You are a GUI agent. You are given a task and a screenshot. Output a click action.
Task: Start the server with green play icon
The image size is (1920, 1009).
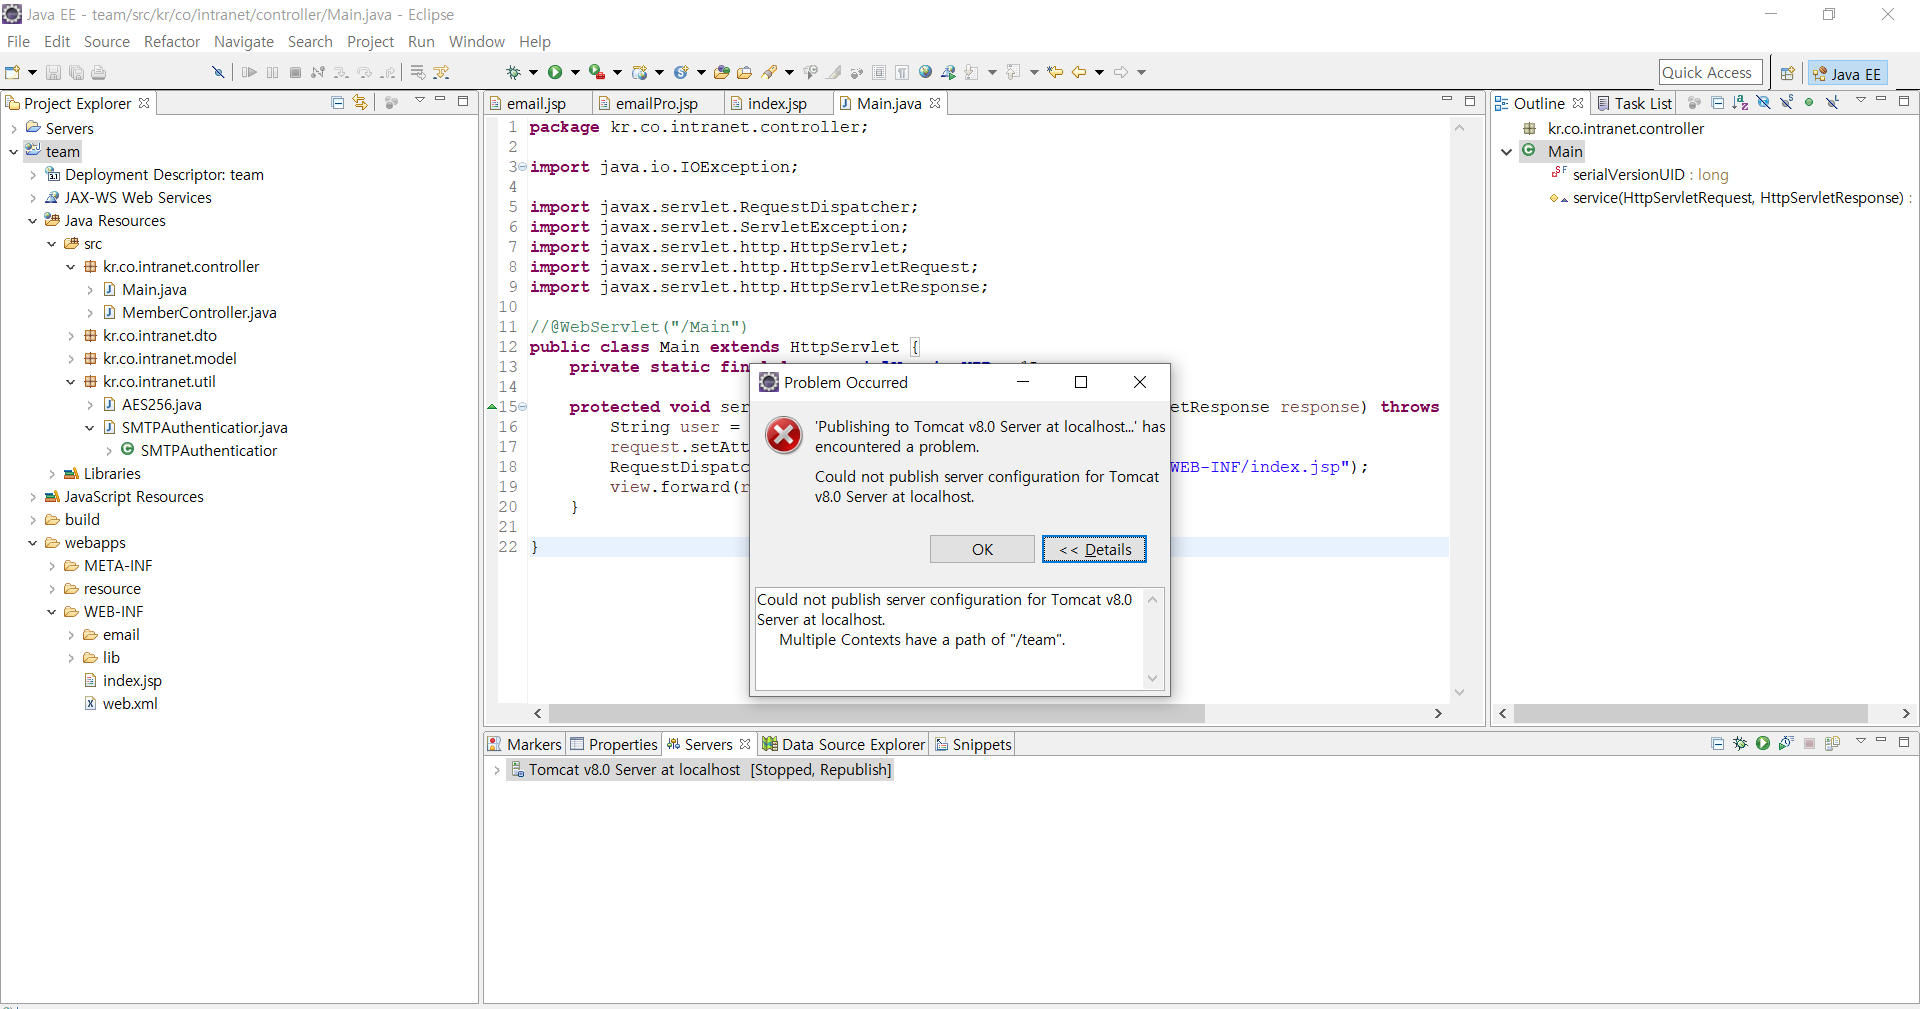[x=1763, y=743]
